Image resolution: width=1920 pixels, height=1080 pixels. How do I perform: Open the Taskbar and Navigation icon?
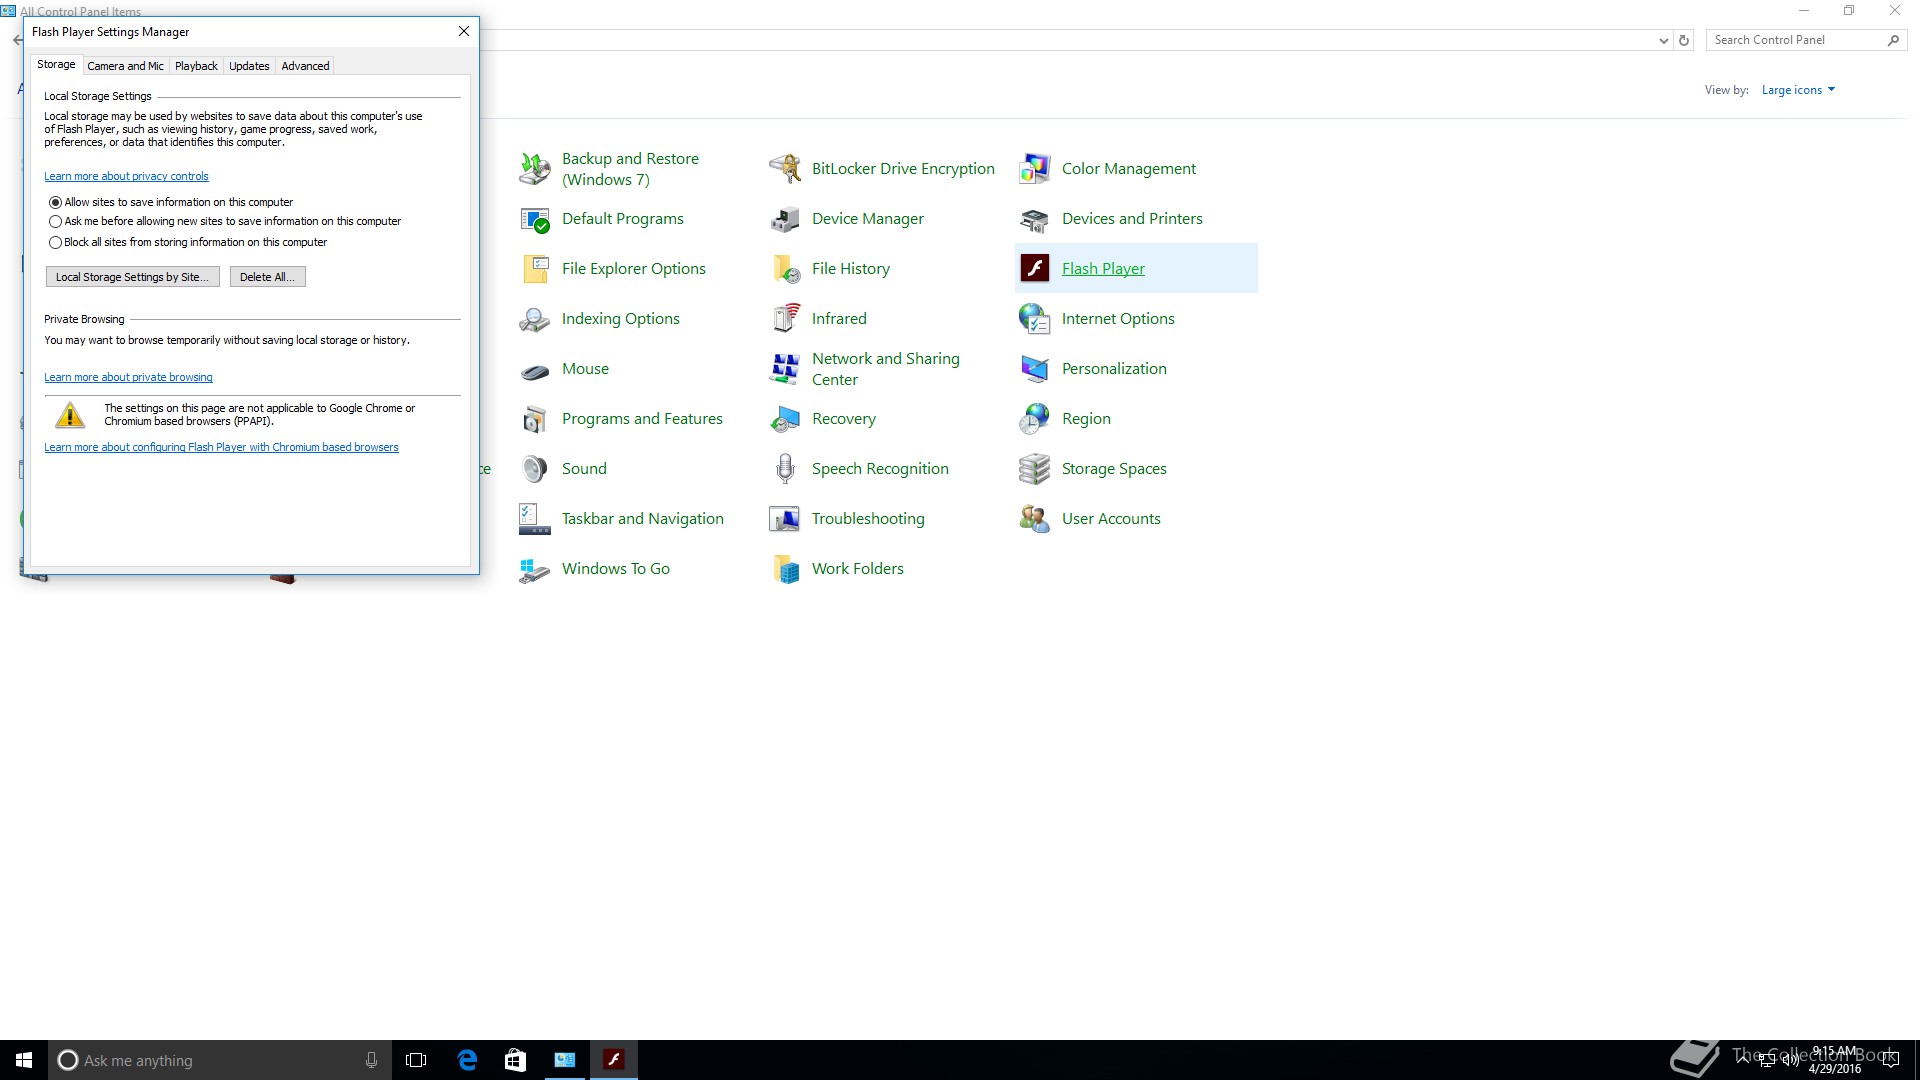pos(535,519)
